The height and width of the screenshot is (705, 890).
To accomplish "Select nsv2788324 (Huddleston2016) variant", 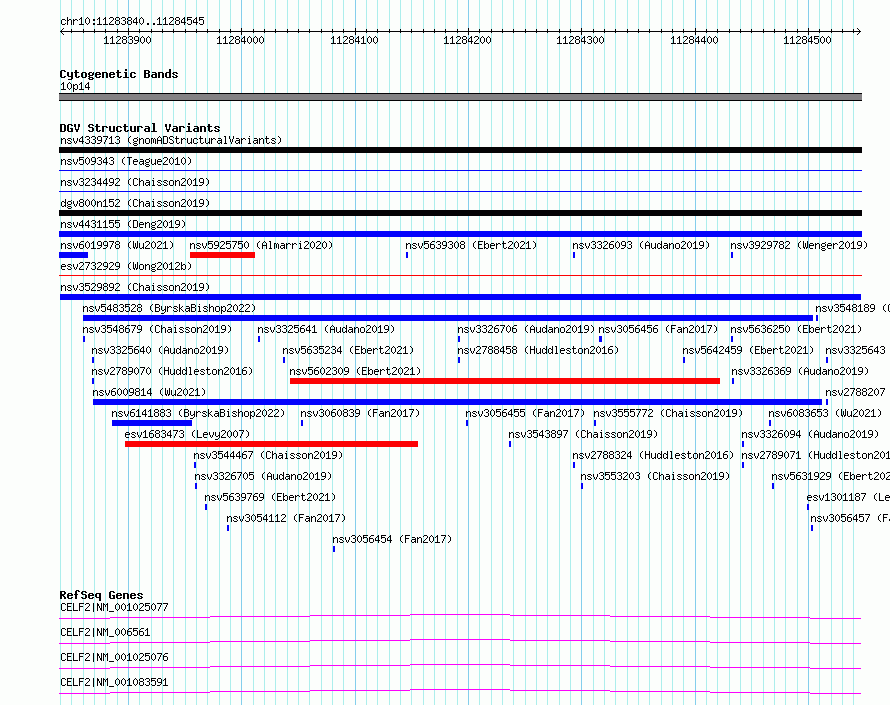I will pyautogui.click(x=653, y=455).
